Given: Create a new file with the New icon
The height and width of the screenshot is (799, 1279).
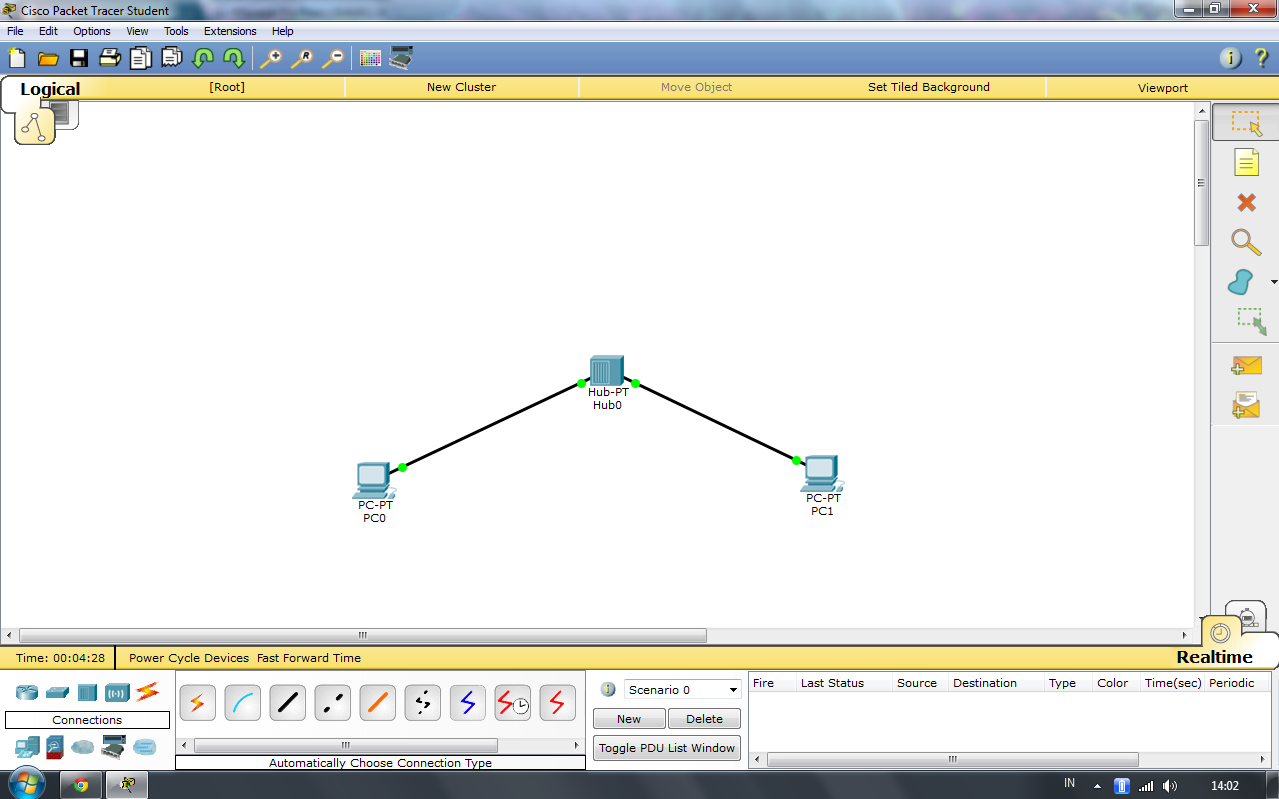Looking at the screenshot, I should pos(17,58).
